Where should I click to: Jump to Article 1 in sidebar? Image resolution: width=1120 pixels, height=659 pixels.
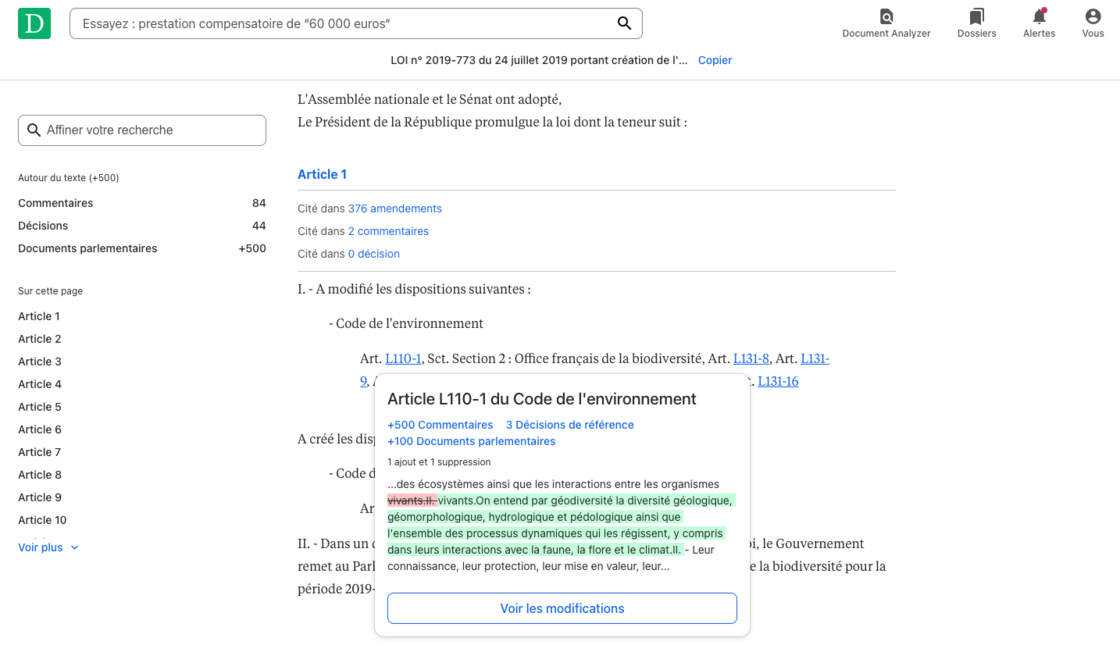pyautogui.click(x=39, y=316)
